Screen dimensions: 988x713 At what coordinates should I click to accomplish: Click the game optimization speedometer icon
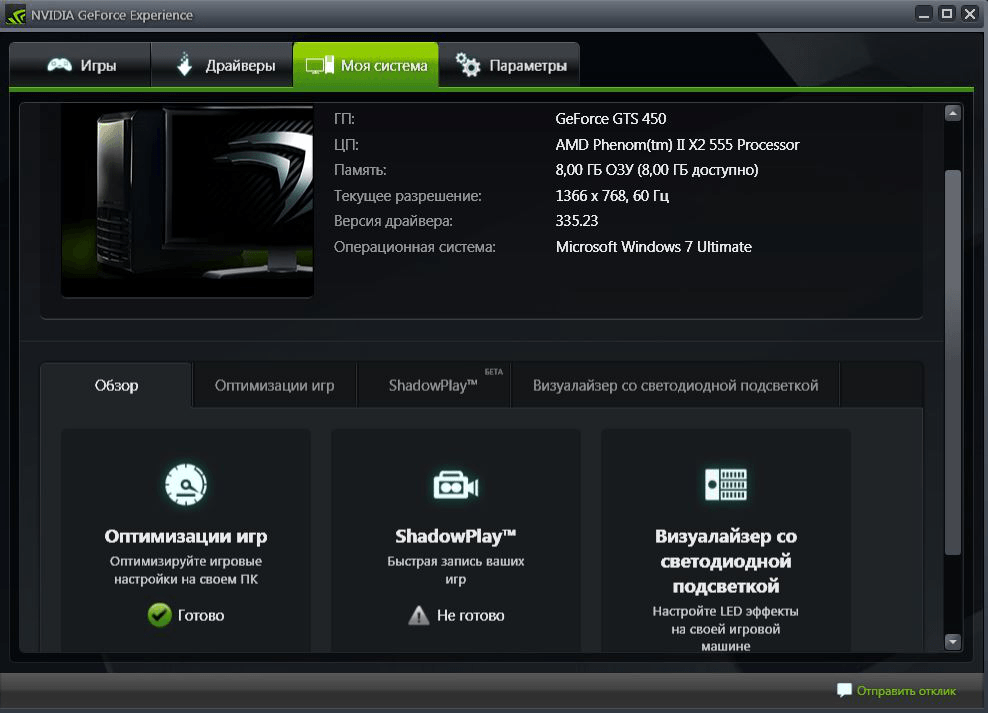point(186,485)
